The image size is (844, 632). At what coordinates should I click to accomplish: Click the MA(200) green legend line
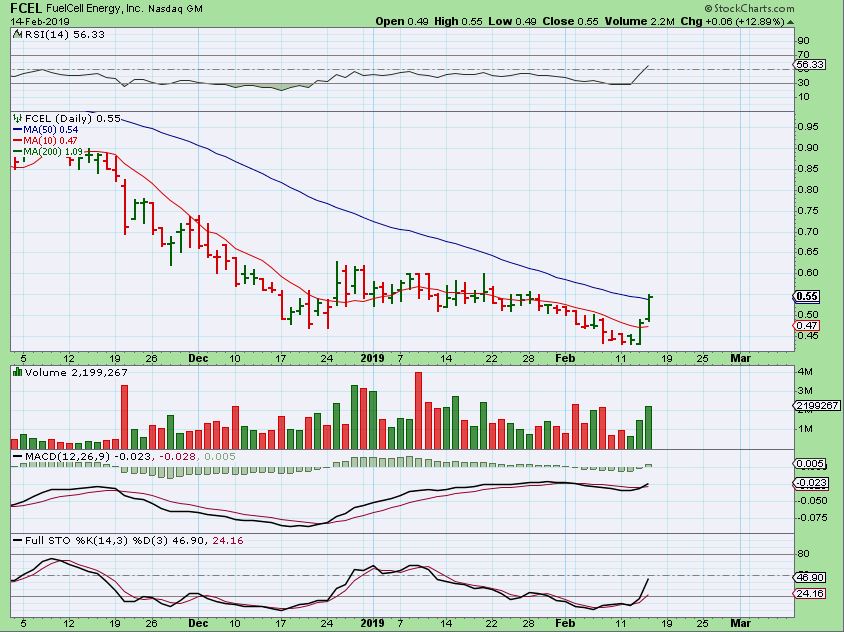click(17, 152)
